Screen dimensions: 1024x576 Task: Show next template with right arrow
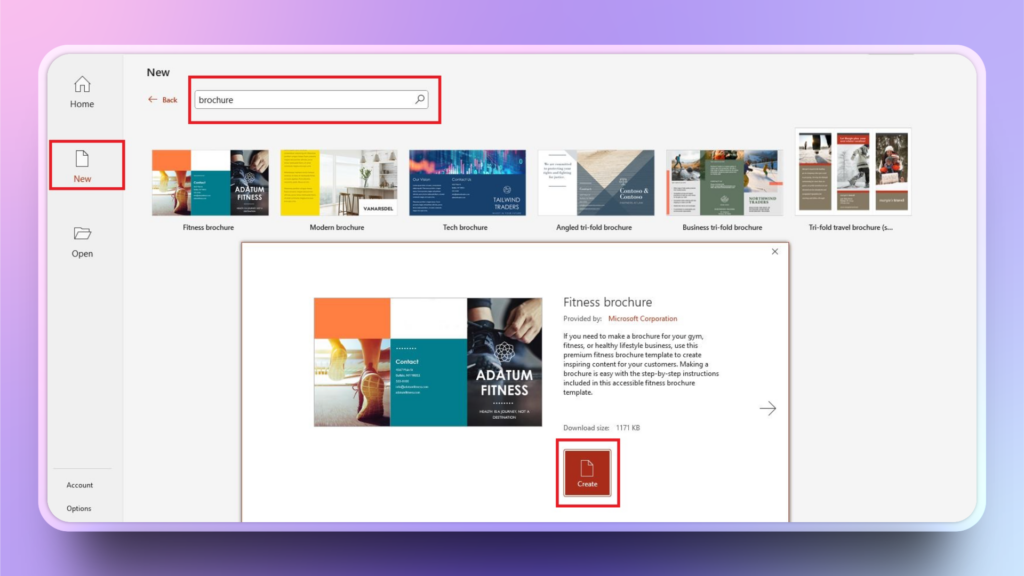[x=767, y=408]
